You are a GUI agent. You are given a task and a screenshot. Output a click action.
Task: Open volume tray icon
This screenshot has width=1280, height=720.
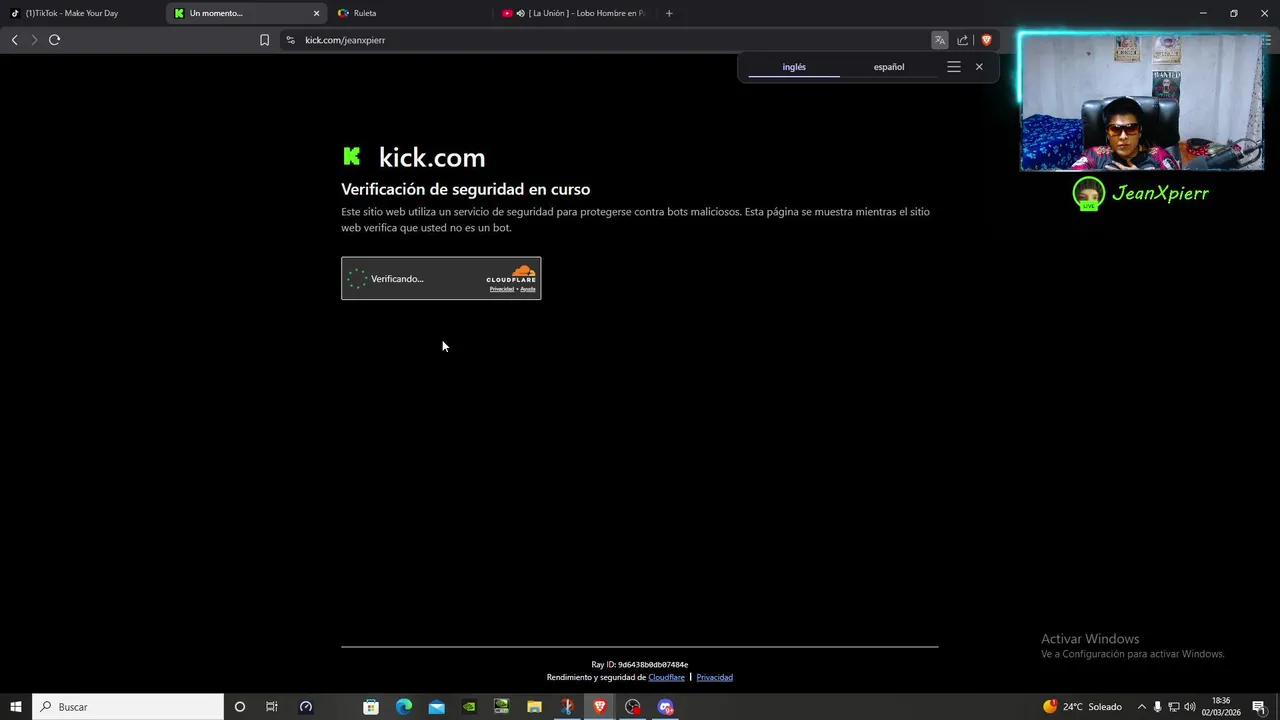tap(1190, 707)
